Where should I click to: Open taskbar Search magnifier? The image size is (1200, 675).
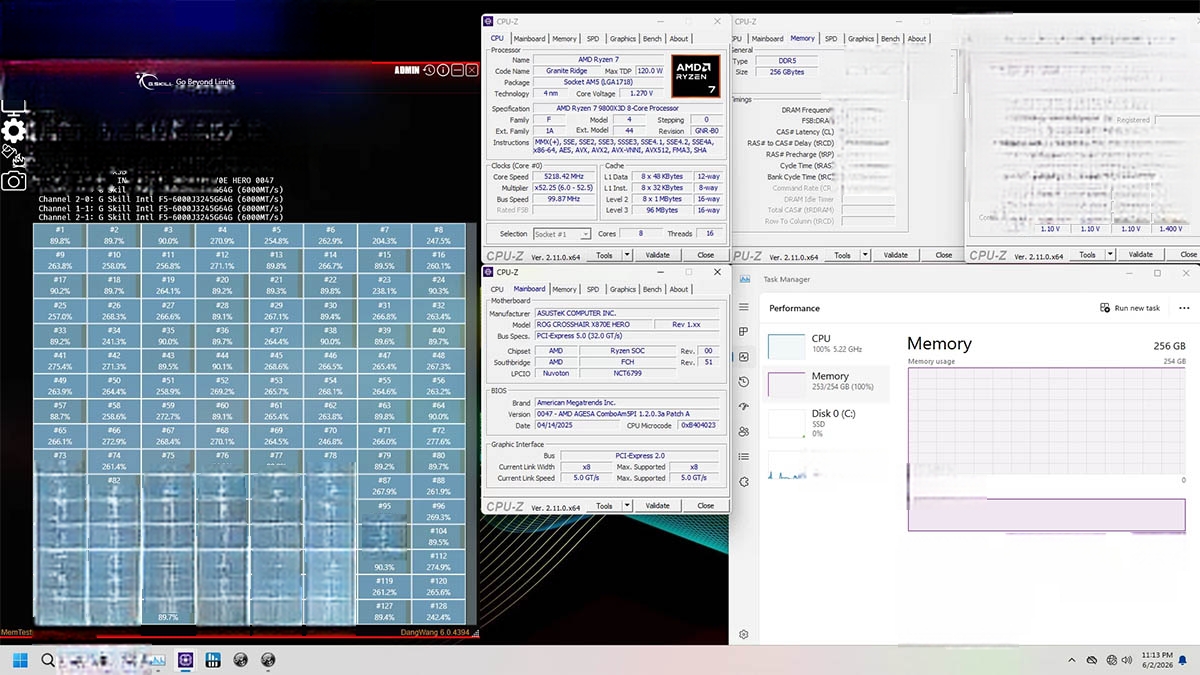click(x=47, y=660)
